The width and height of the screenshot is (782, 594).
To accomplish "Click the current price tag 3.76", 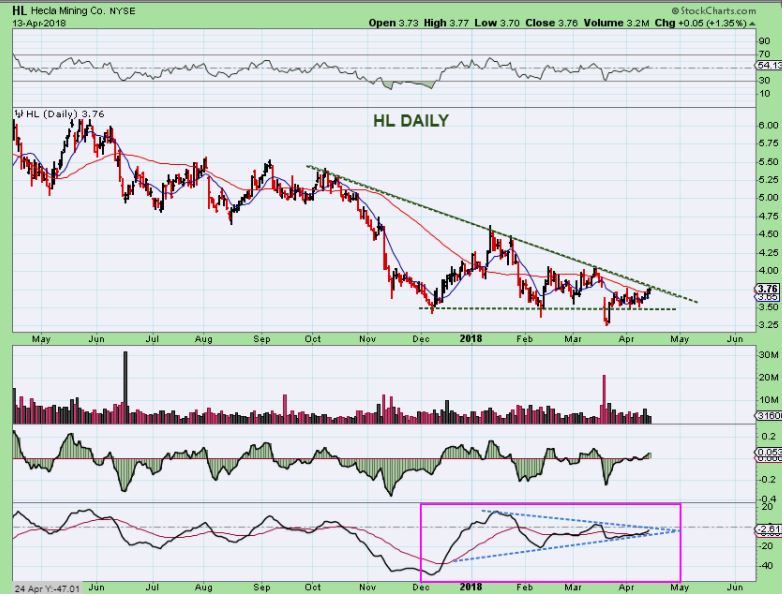I will point(768,289).
